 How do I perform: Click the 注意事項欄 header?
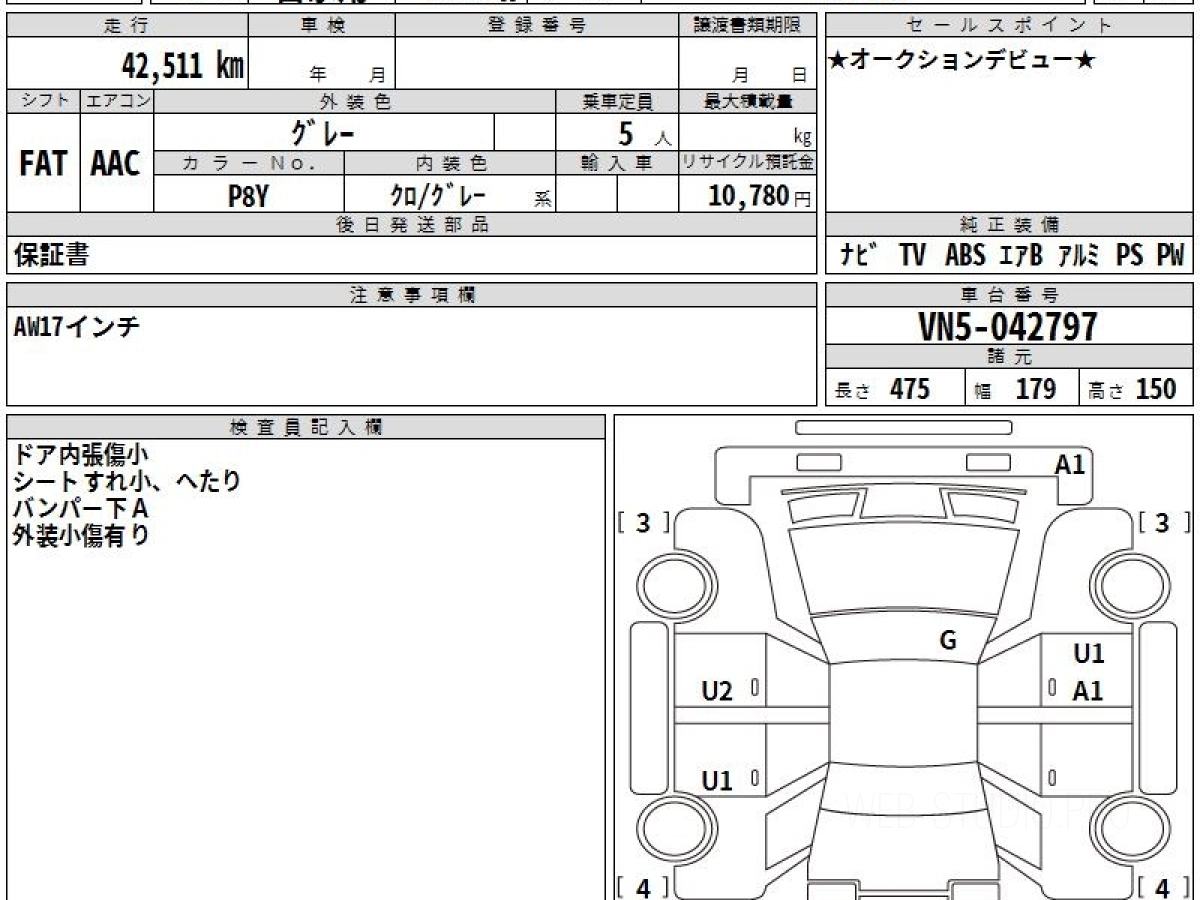(412, 295)
